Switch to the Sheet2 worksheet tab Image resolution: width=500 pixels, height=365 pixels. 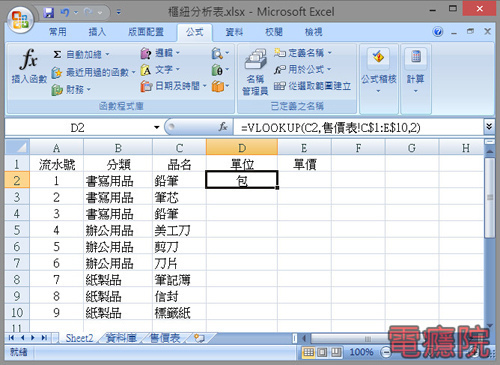(x=79, y=338)
